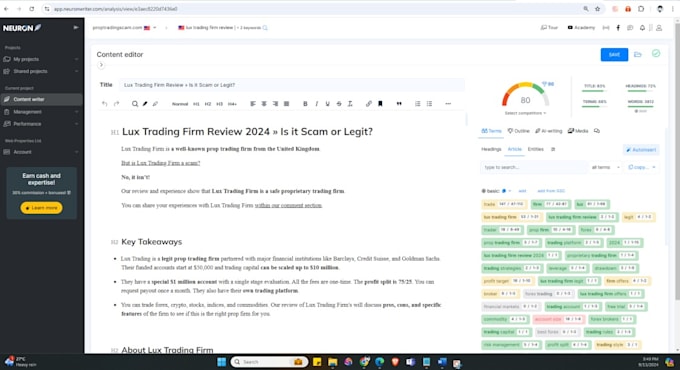
Task: Insert a numbered list
Action: pos(418,104)
